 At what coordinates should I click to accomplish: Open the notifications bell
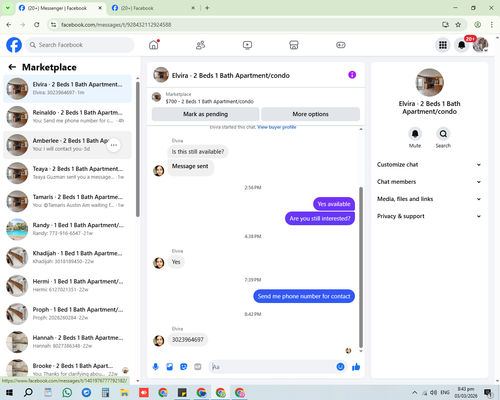pos(462,45)
